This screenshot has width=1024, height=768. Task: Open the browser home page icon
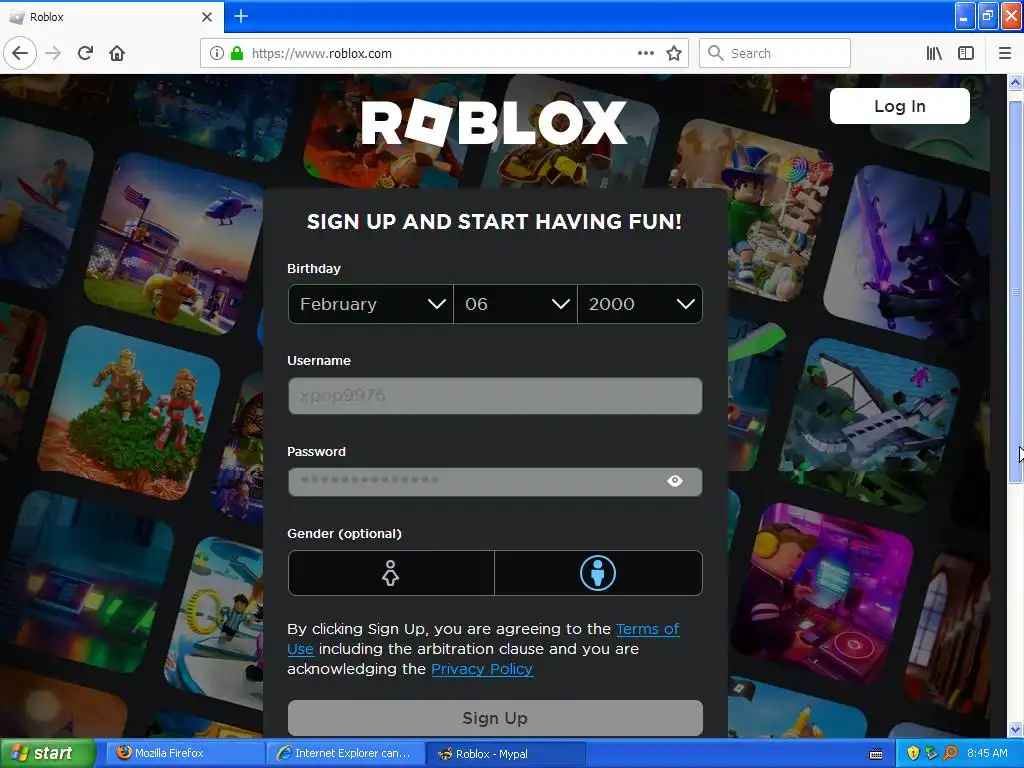point(117,53)
